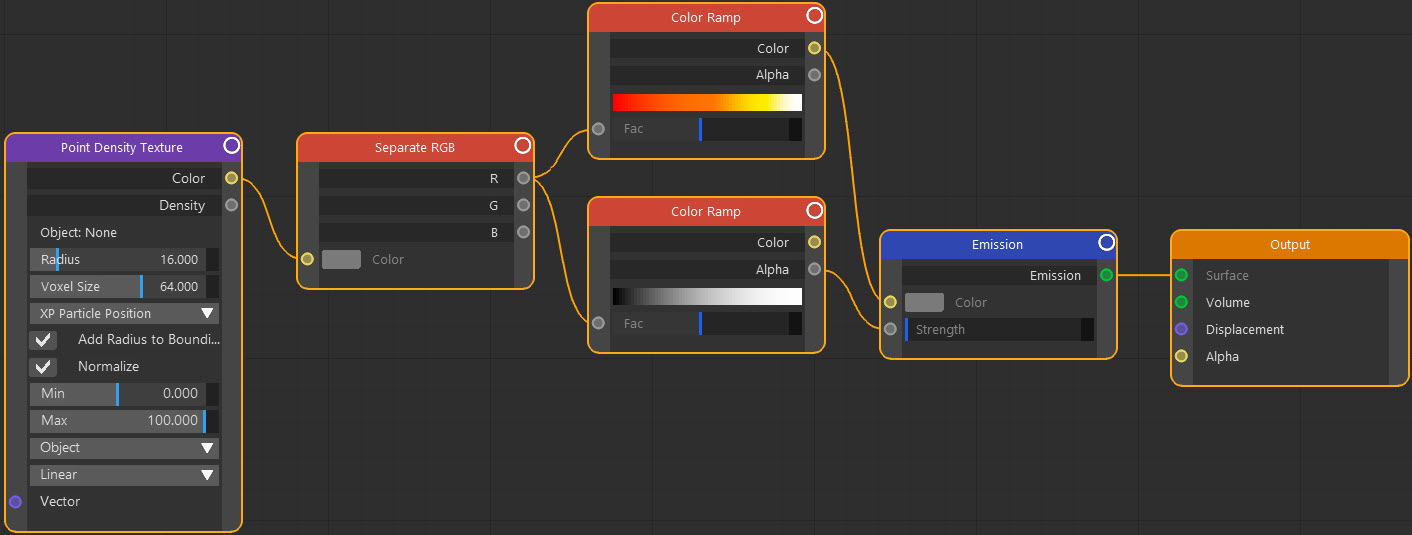Click the Separate RGB B output socket
The height and width of the screenshot is (535, 1412).
(523, 232)
